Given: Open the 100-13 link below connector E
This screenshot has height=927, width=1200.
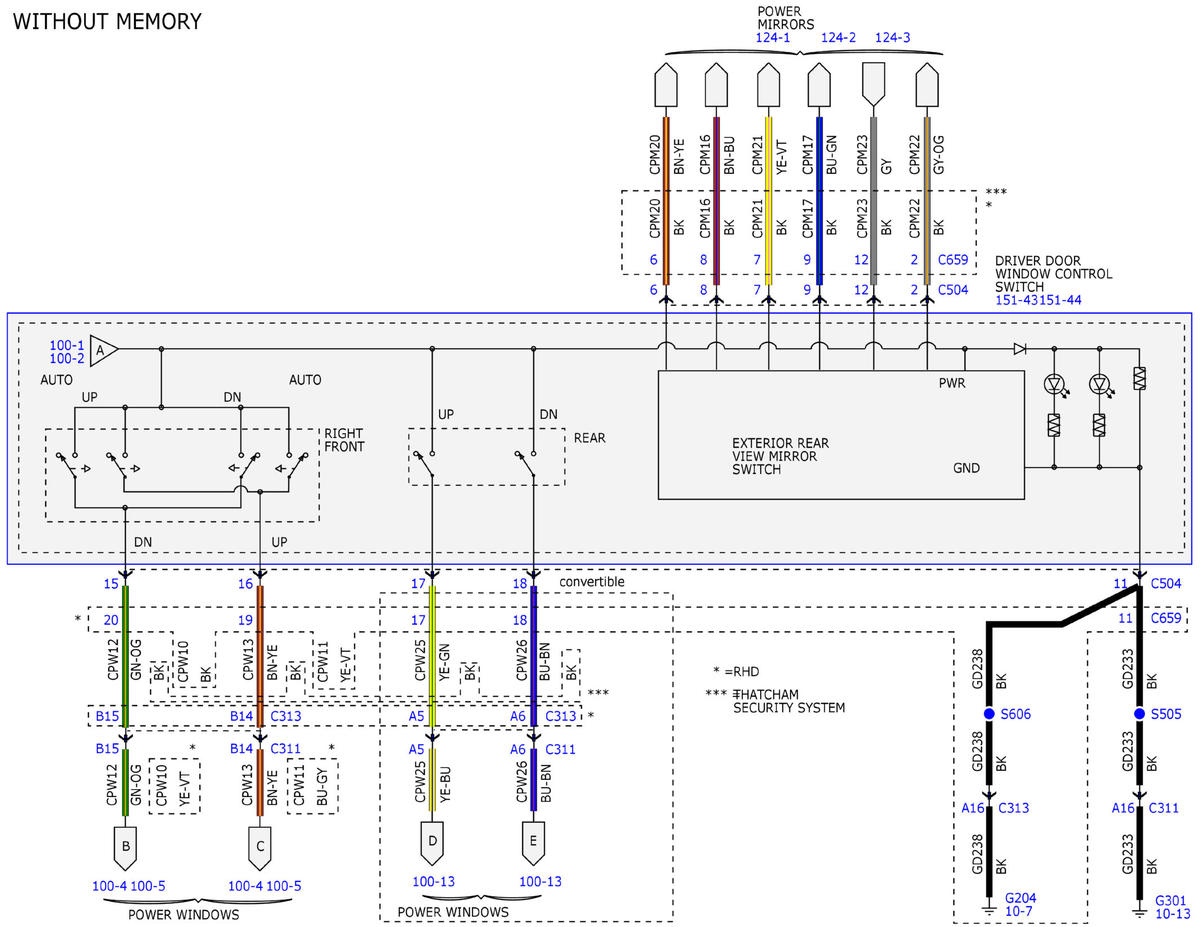Looking at the screenshot, I should click(541, 882).
